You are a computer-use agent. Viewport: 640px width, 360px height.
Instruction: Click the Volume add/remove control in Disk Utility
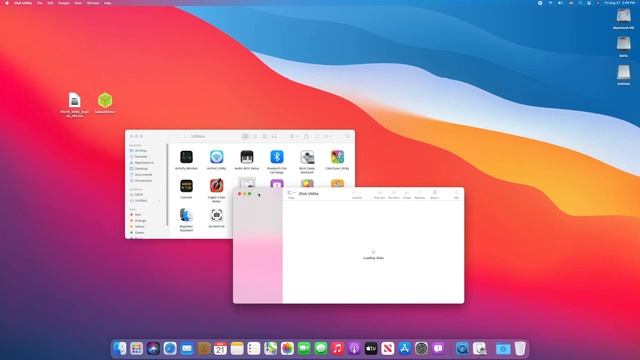pos(357,195)
